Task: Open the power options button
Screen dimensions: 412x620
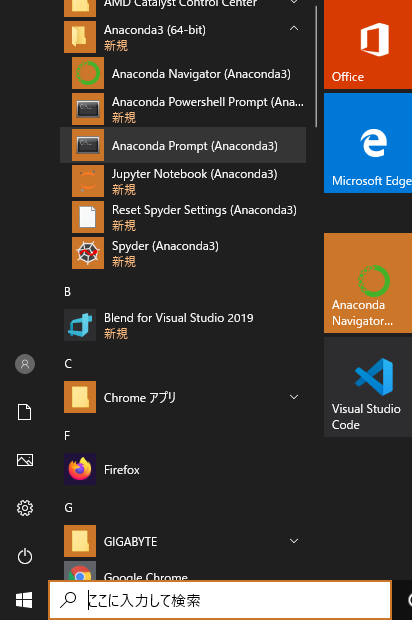Action: point(25,556)
